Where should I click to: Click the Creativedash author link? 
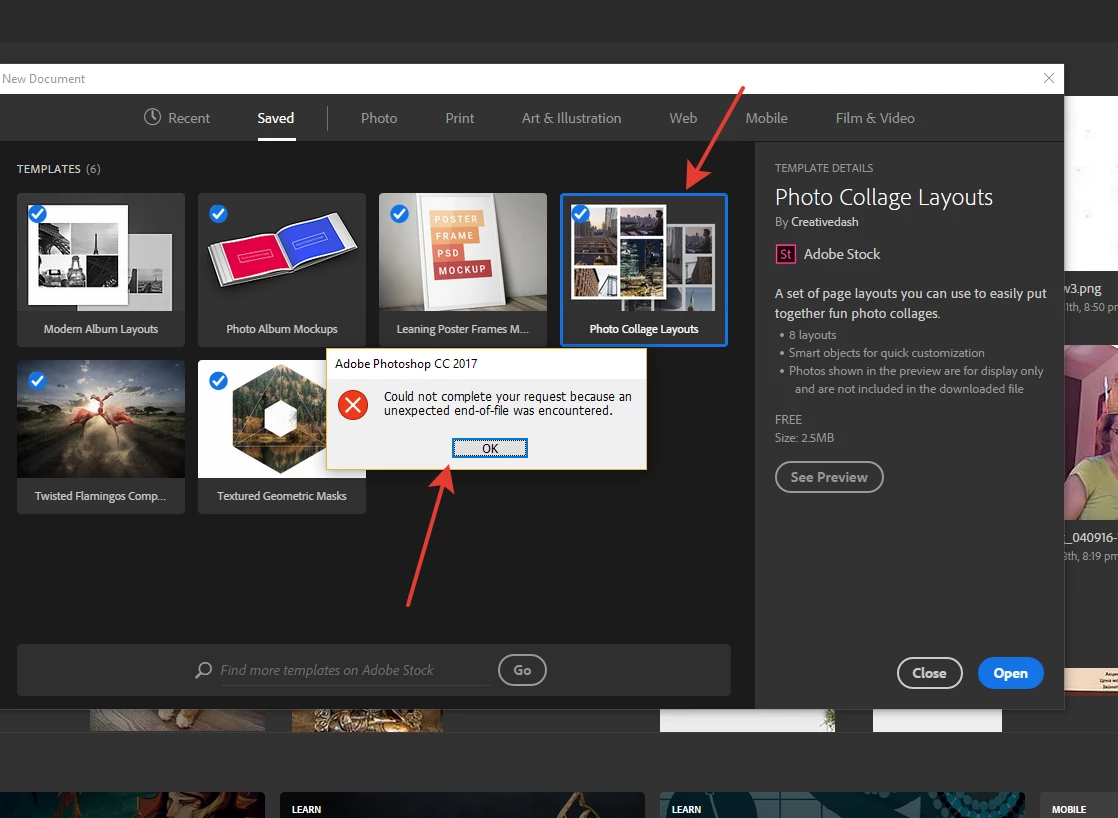[824, 222]
